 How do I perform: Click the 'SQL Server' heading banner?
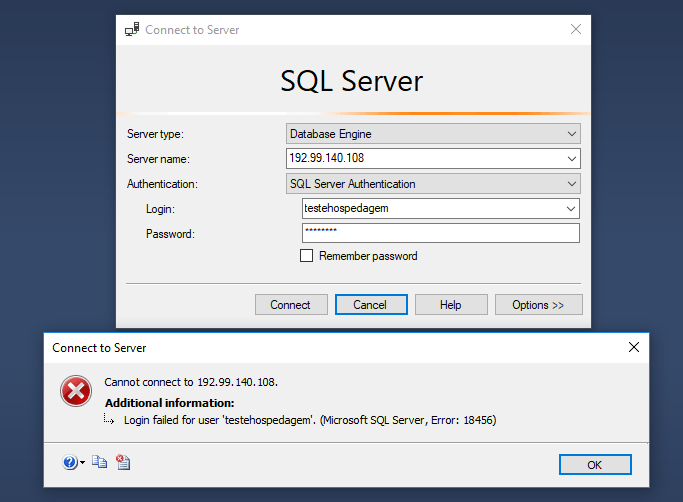(x=352, y=81)
